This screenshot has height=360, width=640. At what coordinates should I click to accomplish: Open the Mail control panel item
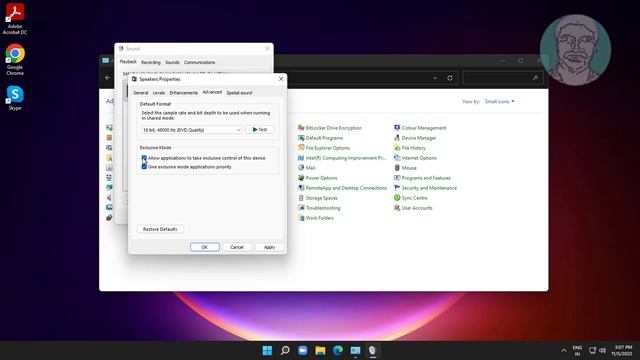307,168
